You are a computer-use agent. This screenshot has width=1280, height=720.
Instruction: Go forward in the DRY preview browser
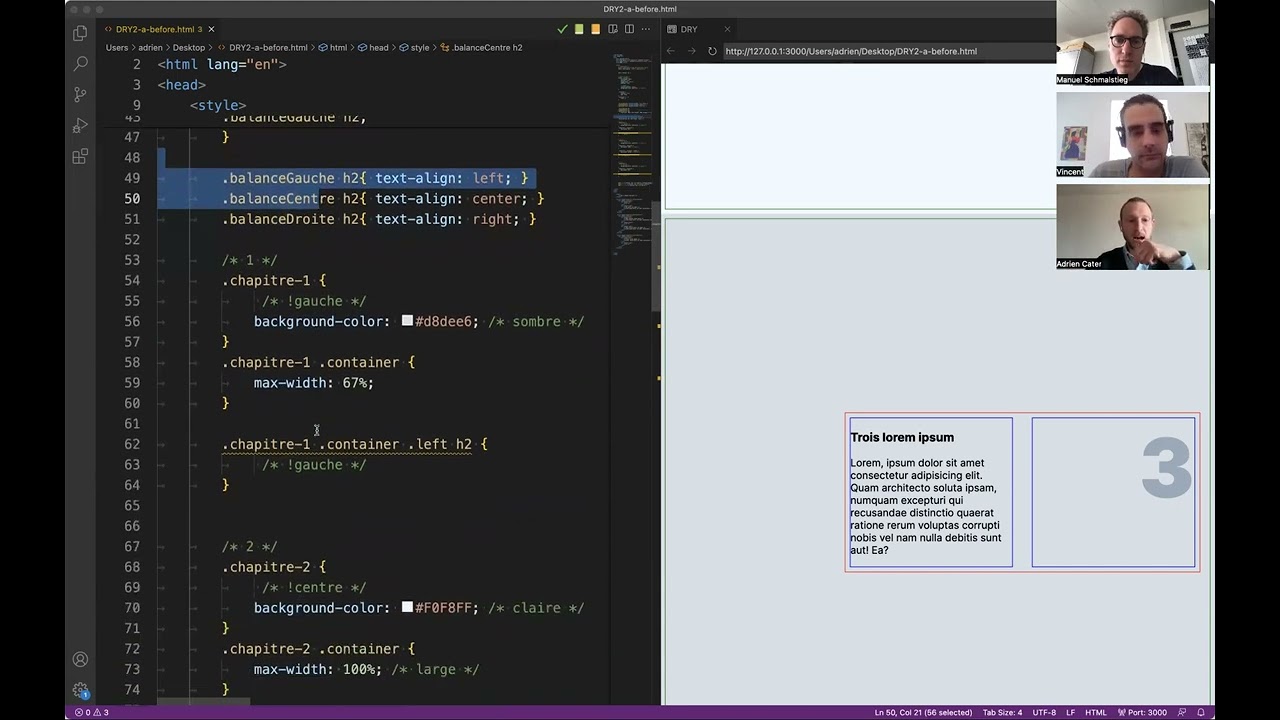click(x=691, y=51)
